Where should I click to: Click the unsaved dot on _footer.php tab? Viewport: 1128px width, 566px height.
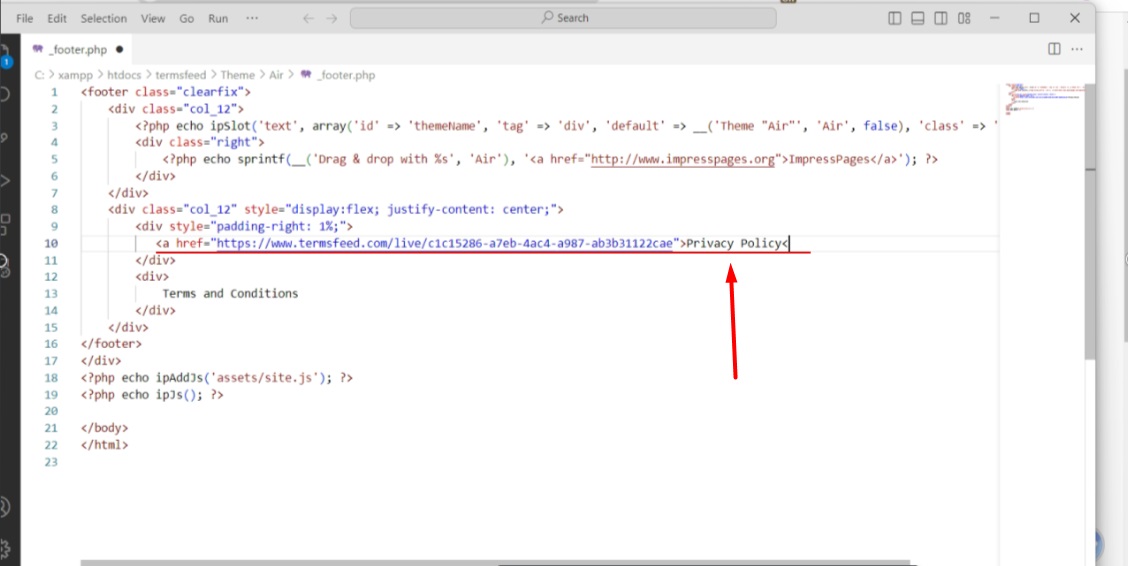coord(119,50)
